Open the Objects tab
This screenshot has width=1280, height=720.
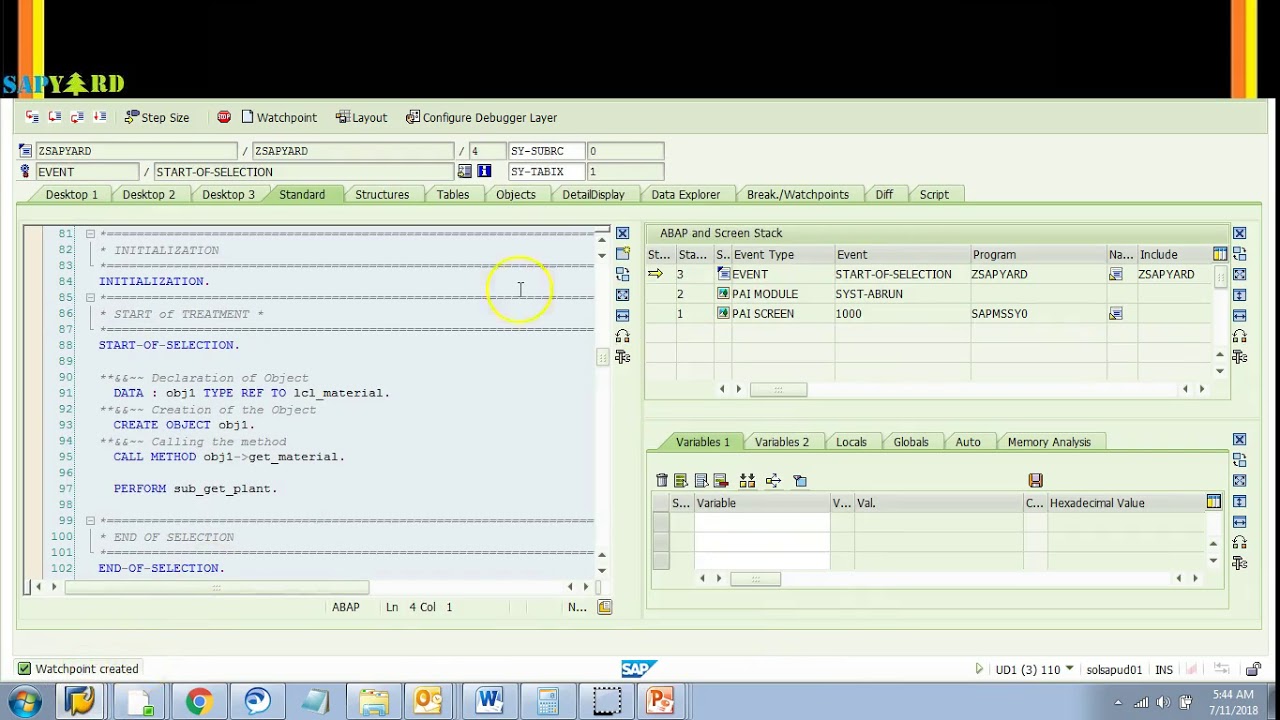click(x=516, y=194)
